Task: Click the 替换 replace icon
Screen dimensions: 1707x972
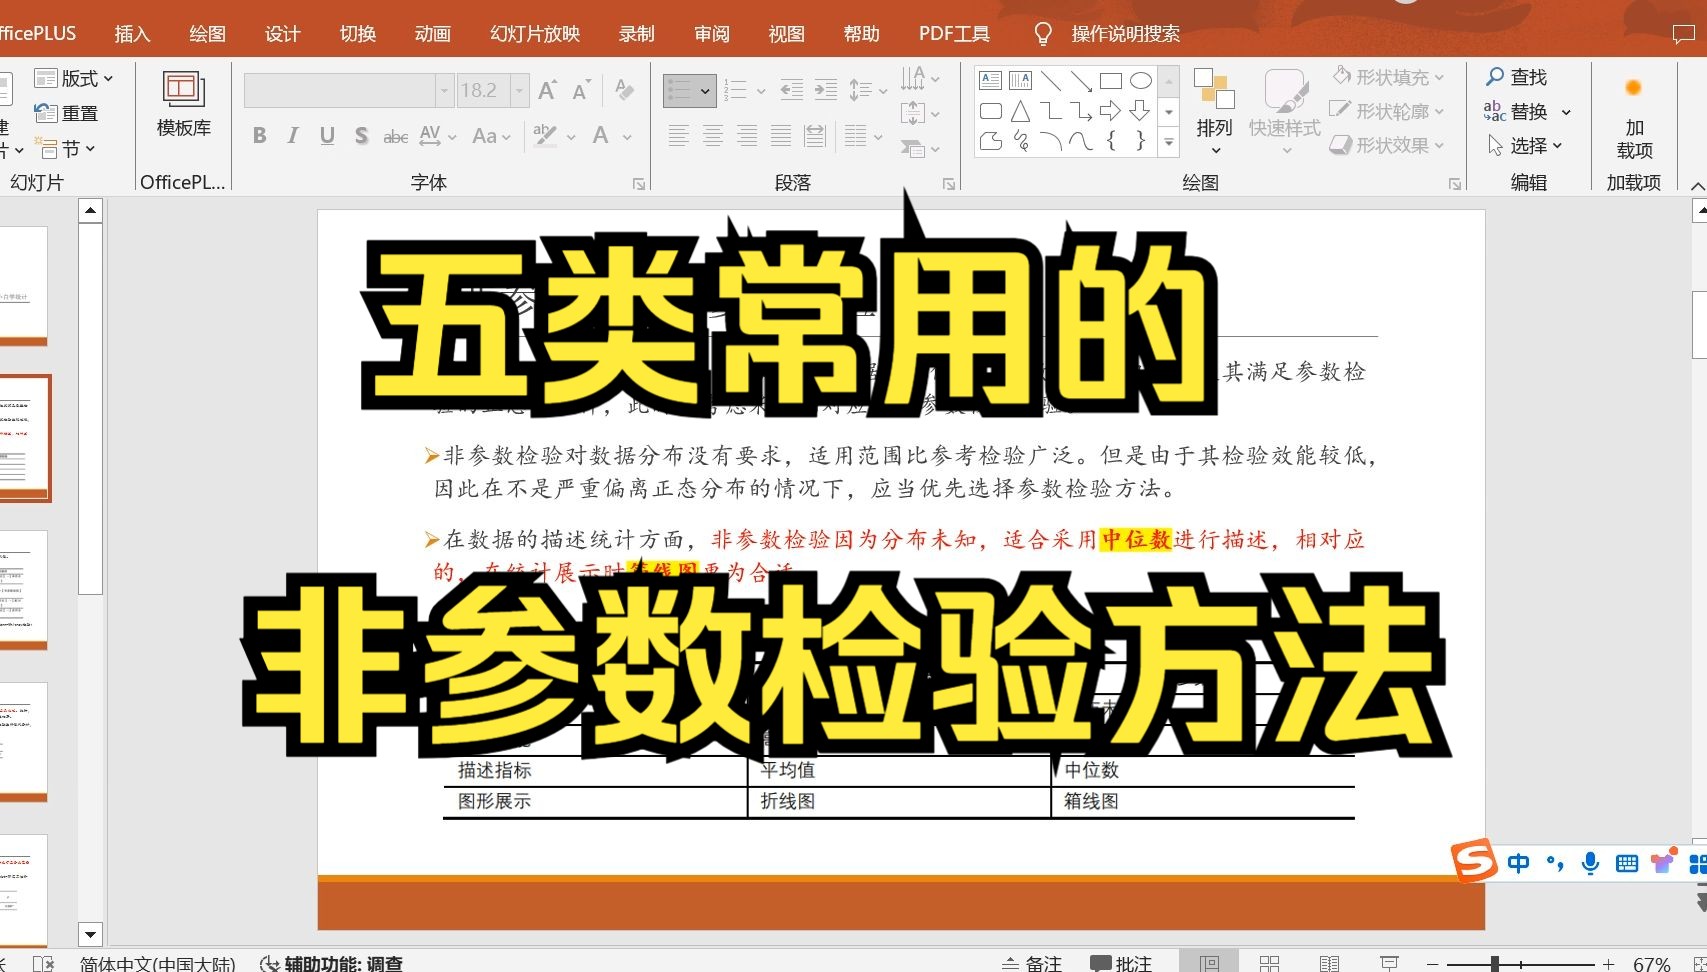Action: (1529, 112)
